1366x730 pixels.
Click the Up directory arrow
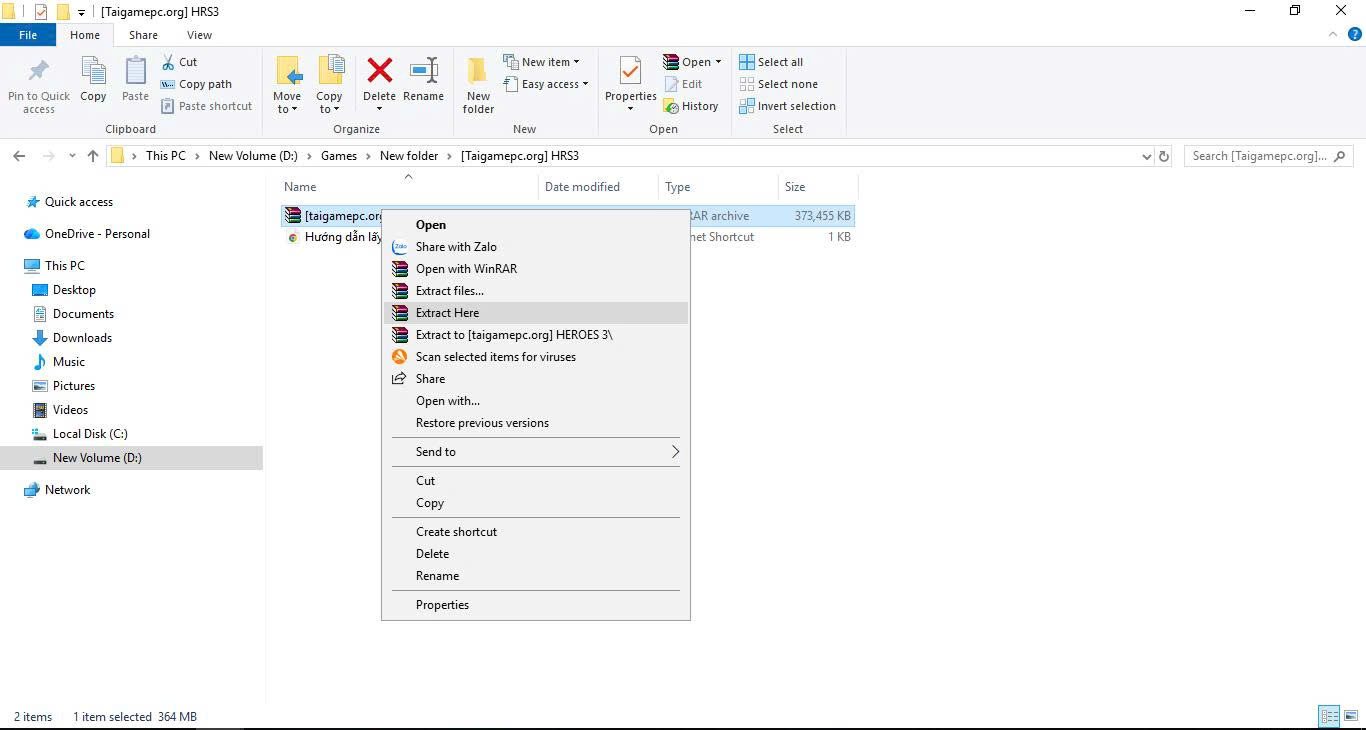(93, 156)
